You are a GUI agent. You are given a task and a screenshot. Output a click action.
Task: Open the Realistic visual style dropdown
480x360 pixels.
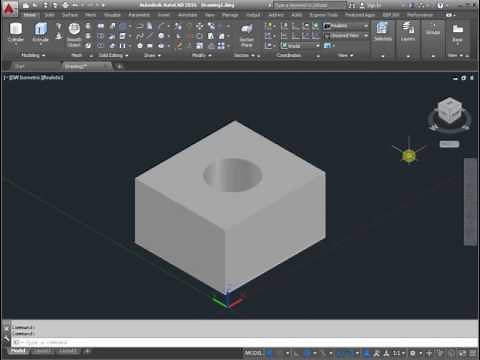pos(346,26)
